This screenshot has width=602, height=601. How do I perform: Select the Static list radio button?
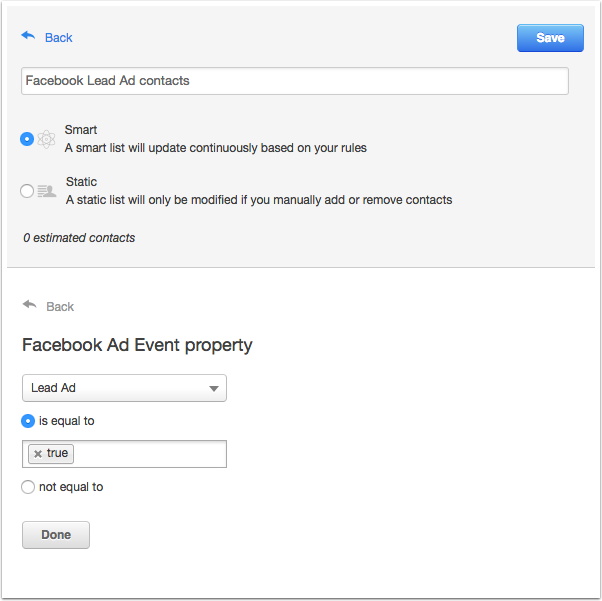27,191
